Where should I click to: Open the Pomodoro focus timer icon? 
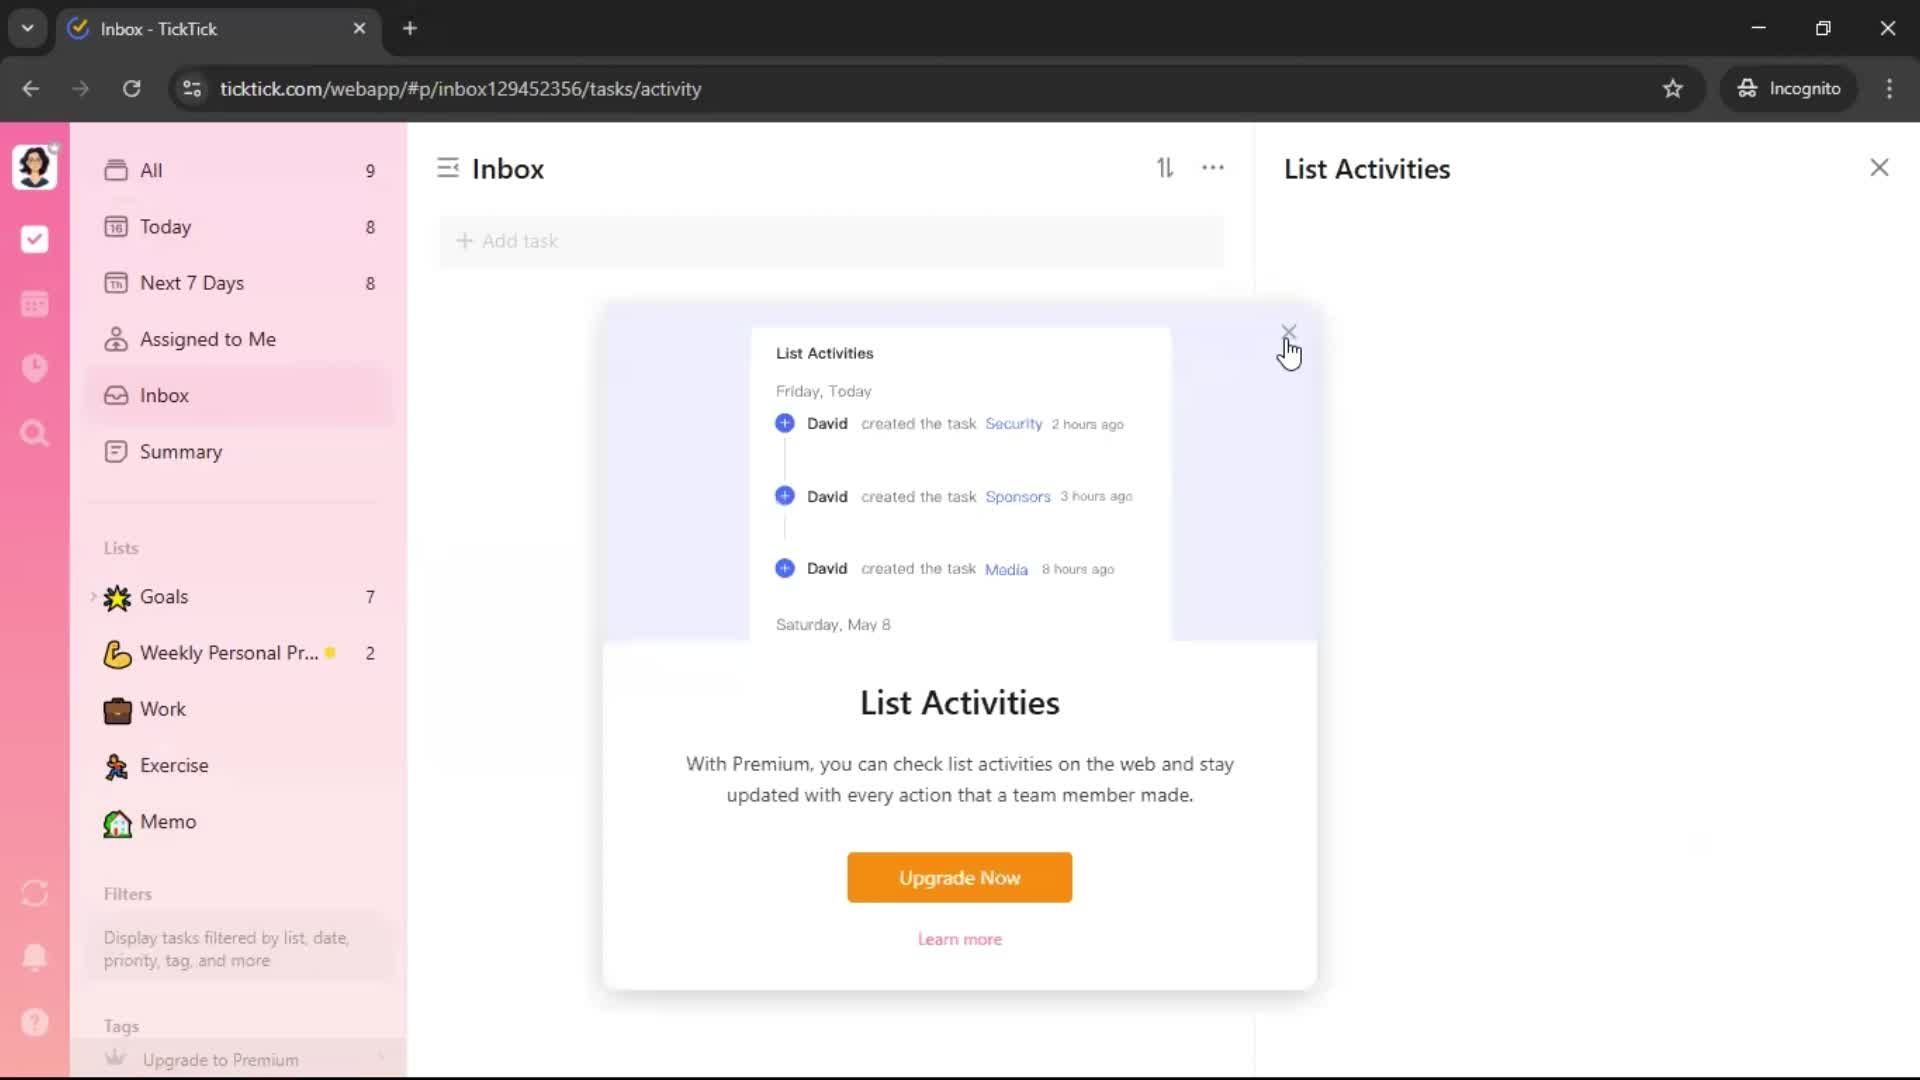coord(35,368)
